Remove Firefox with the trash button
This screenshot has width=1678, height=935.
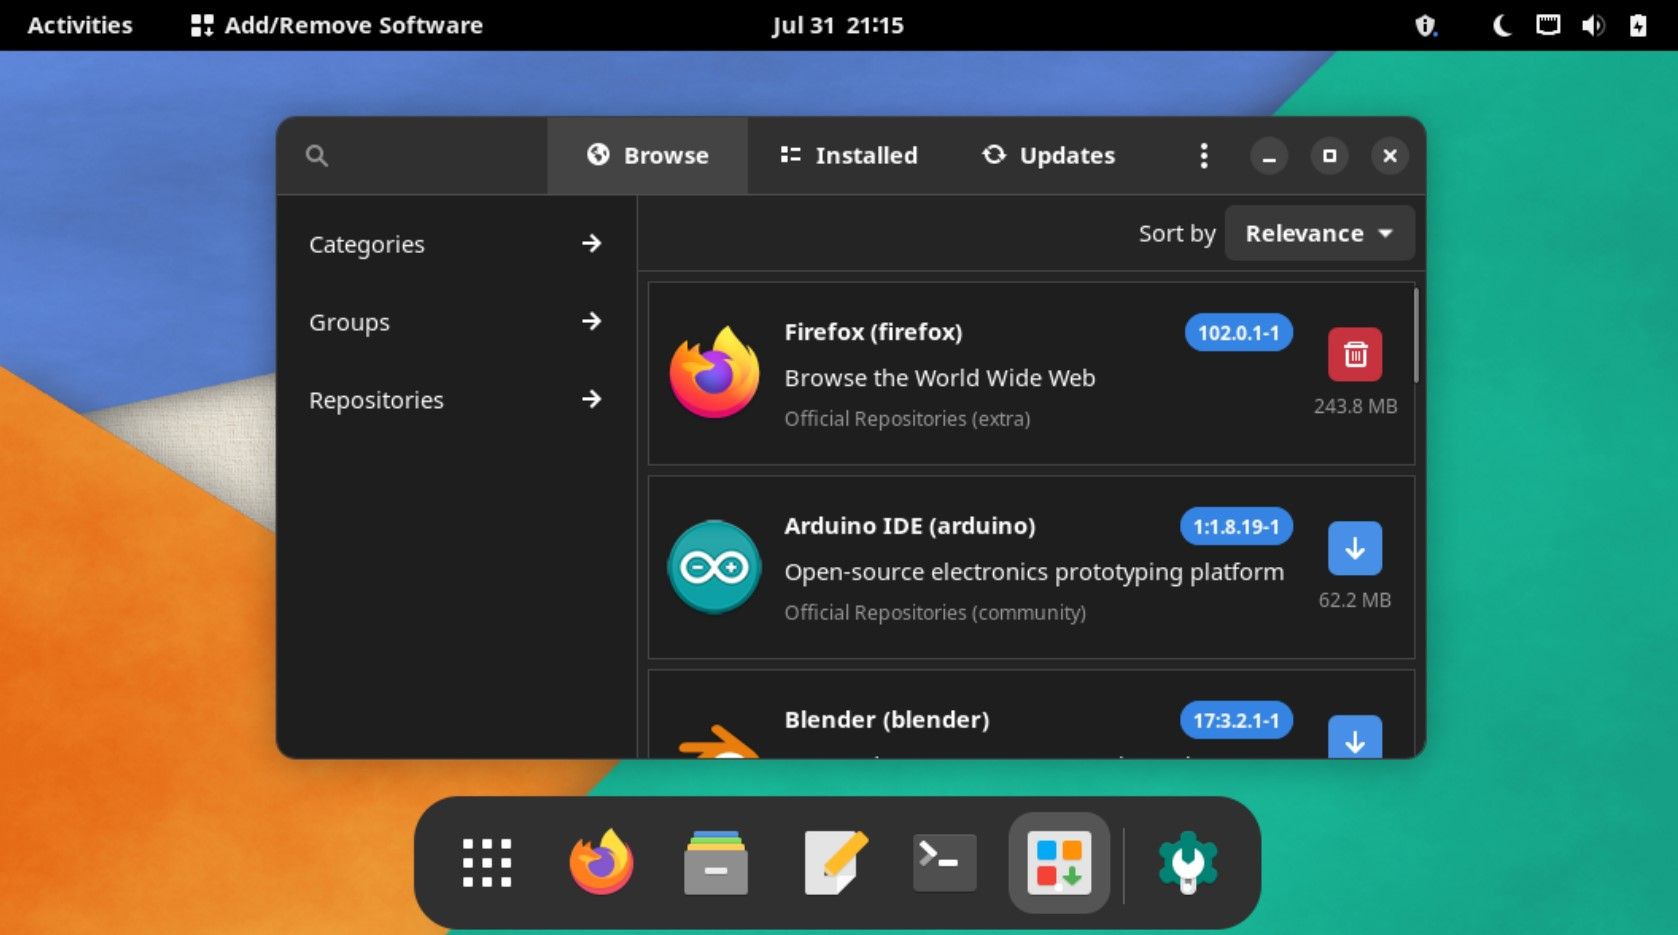click(x=1355, y=354)
